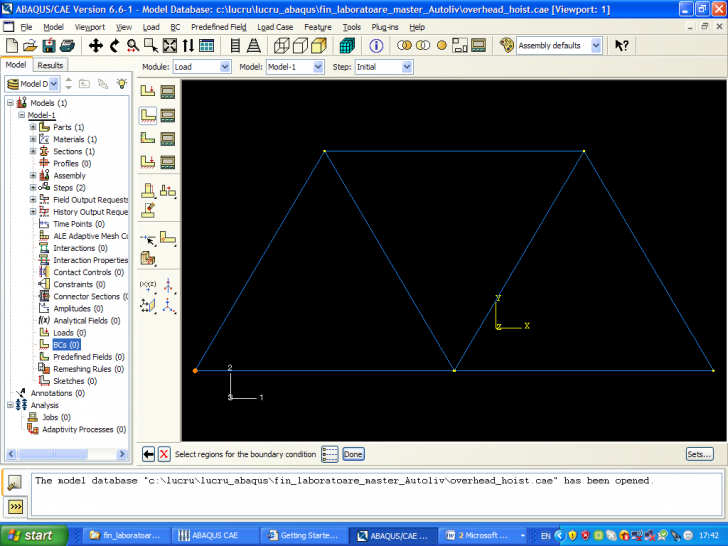Image resolution: width=728 pixels, height=546 pixels.
Task: Click the Create Predefined Field tool
Action: [x=148, y=139]
